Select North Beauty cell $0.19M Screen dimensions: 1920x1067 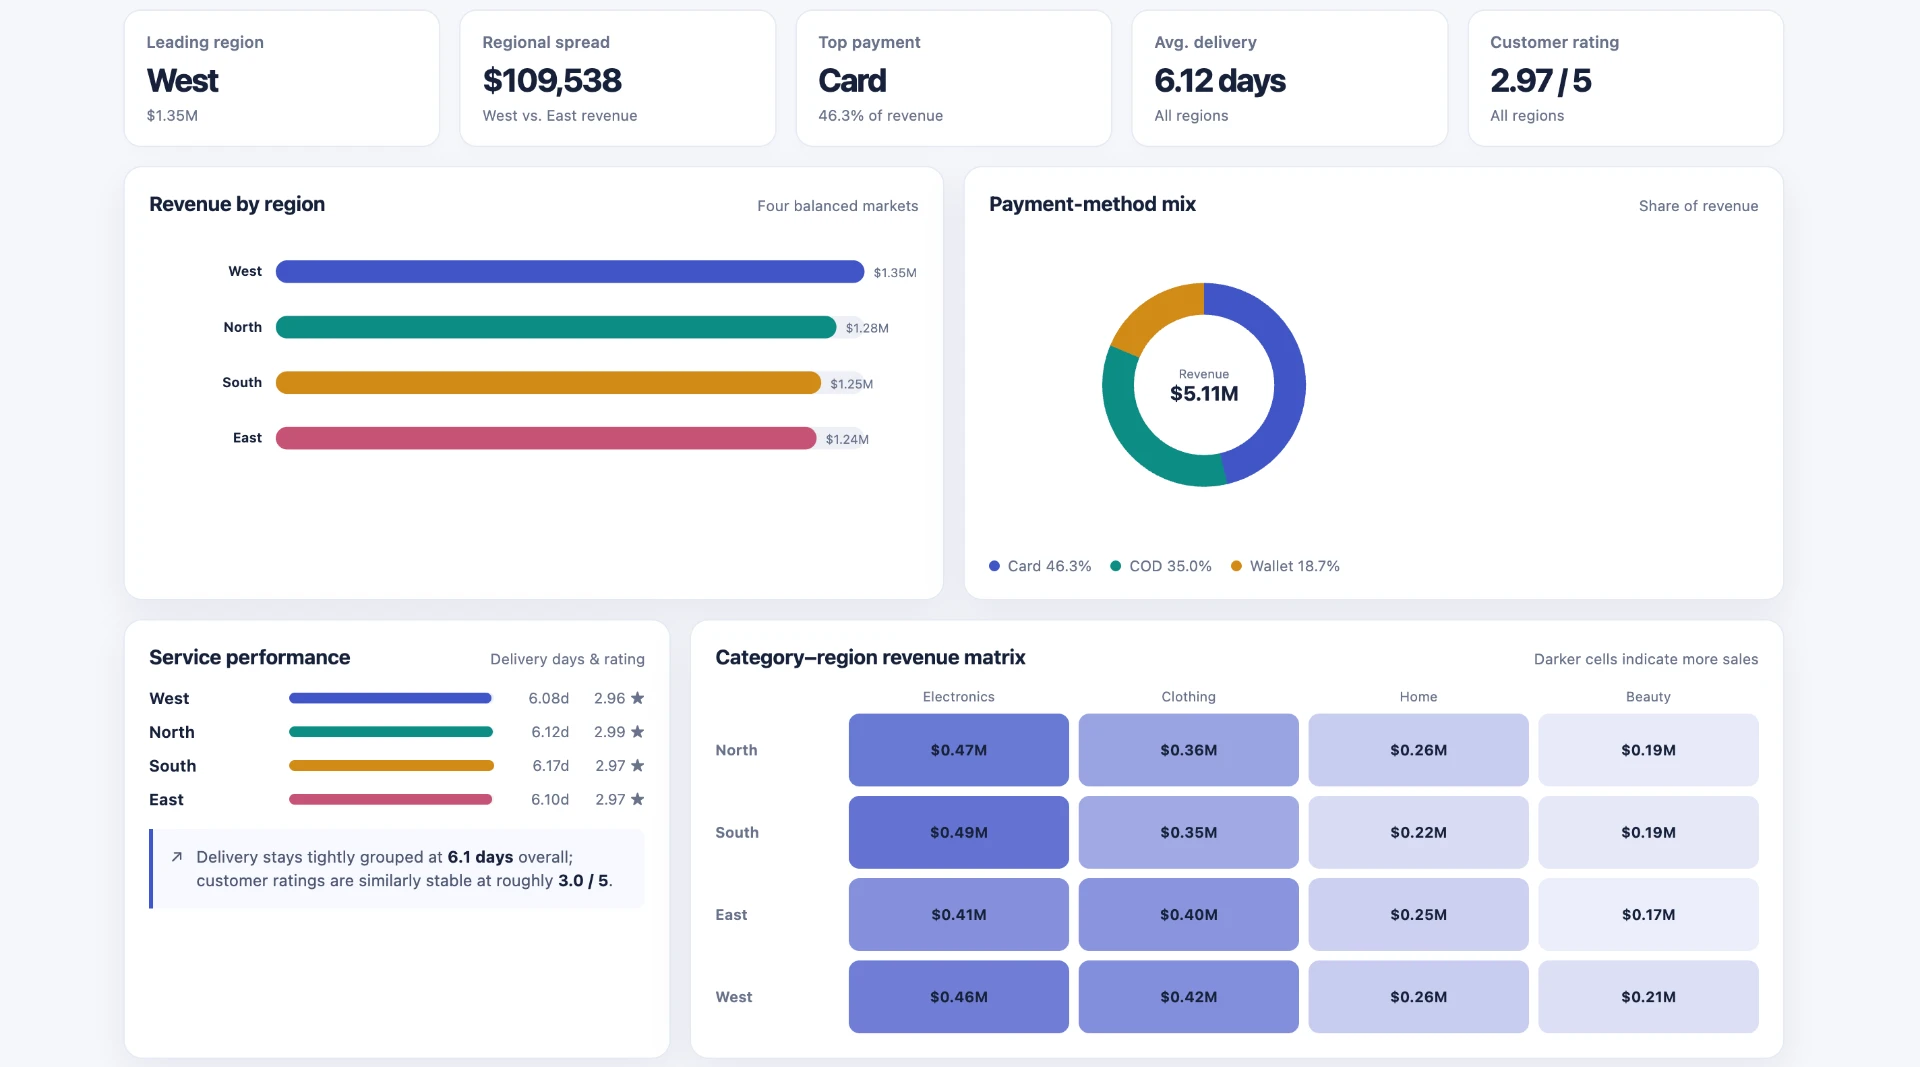coord(1648,750)
